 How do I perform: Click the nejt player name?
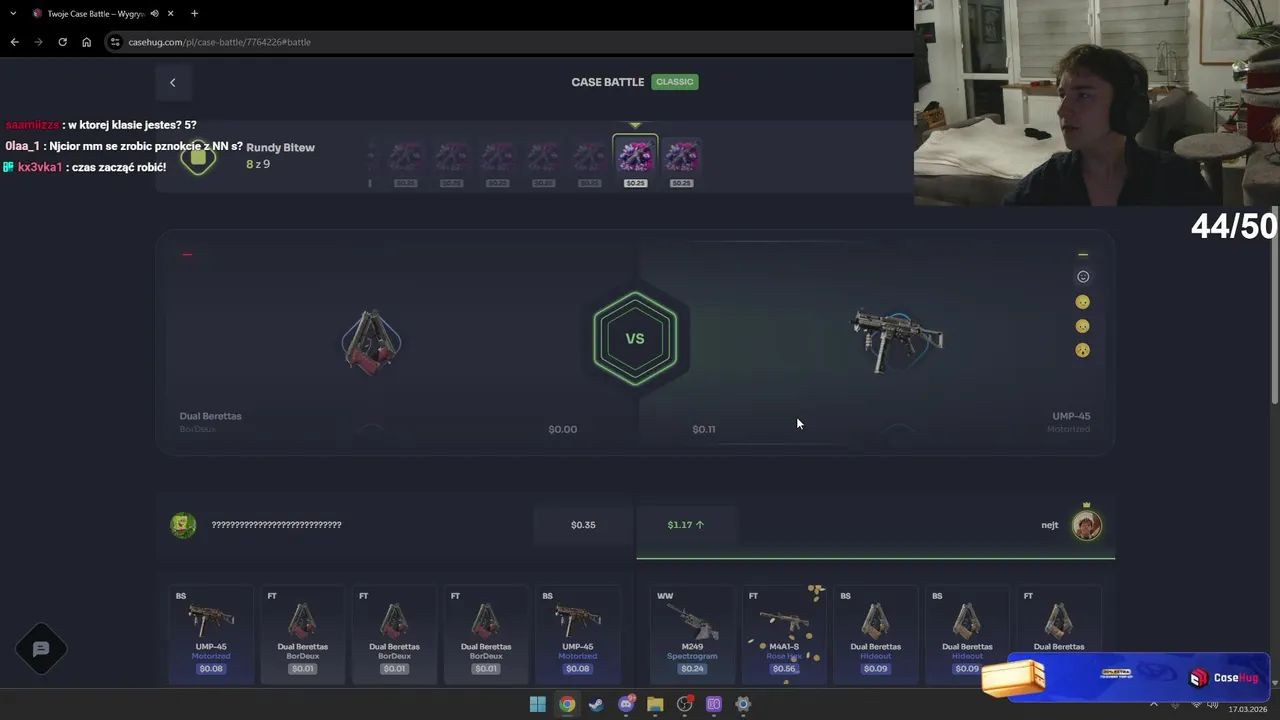tap(1050, 525)
